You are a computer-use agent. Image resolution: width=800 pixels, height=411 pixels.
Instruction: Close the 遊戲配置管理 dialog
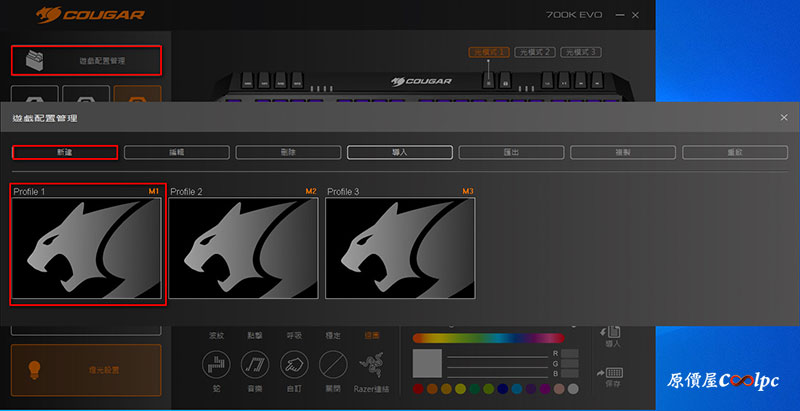pos(784,117)
